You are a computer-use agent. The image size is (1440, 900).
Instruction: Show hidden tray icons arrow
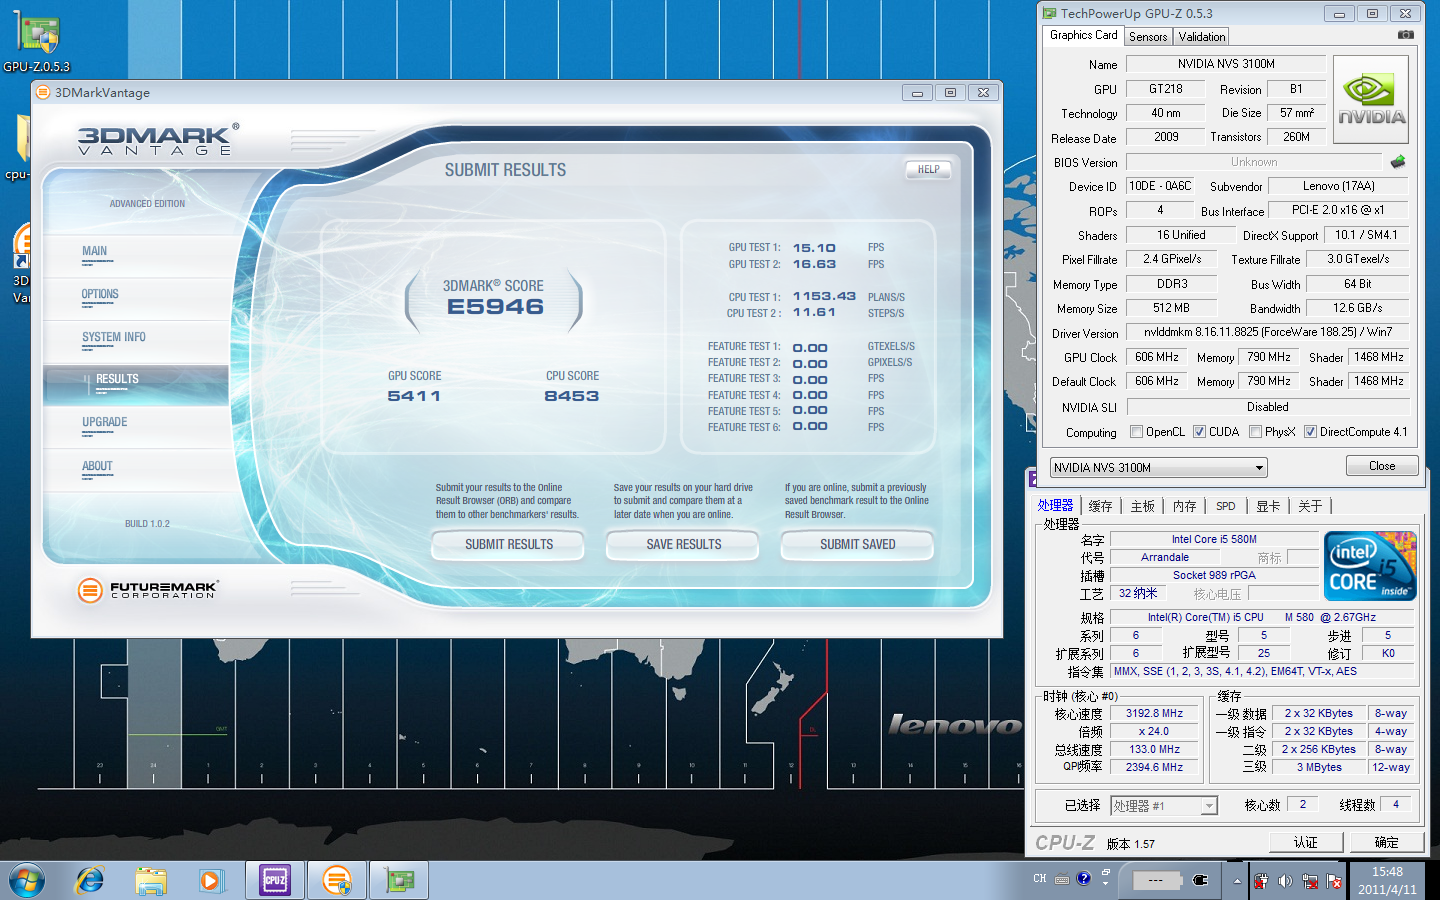[1237, 881]
